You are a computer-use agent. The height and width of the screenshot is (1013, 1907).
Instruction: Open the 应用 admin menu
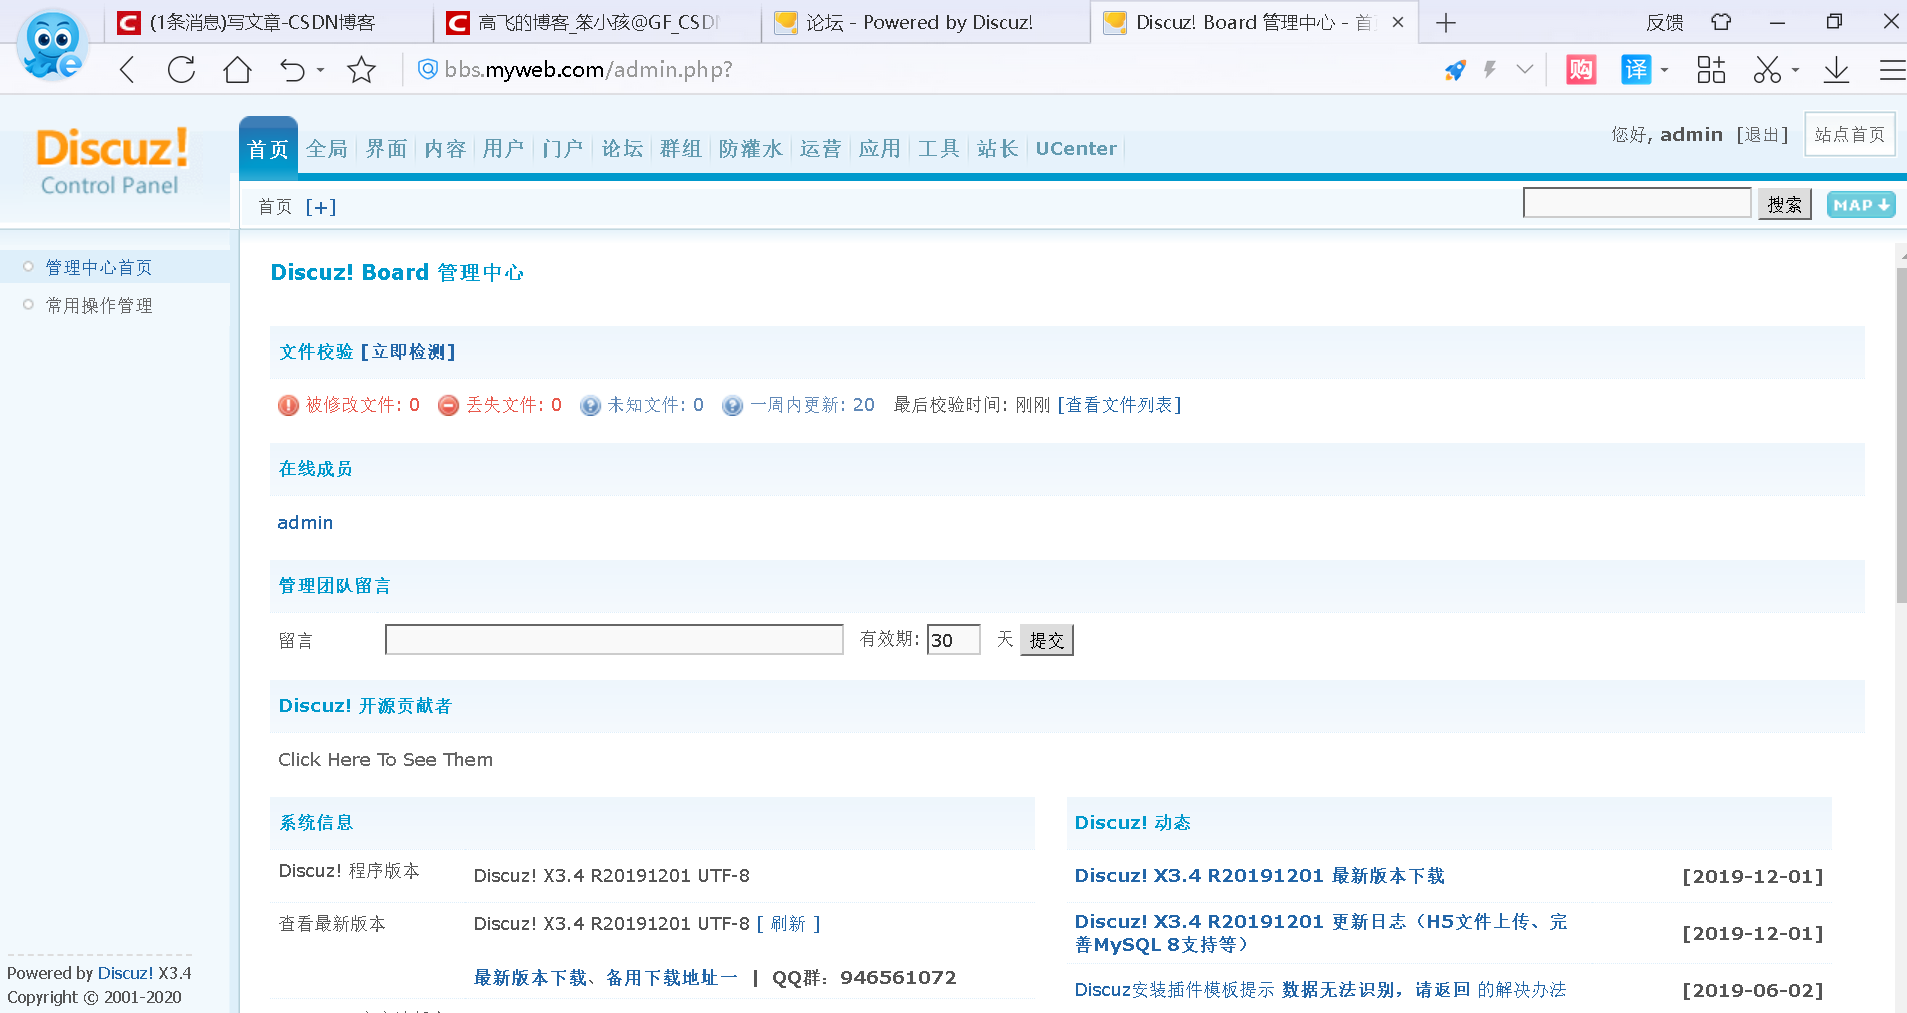point(880,149)
